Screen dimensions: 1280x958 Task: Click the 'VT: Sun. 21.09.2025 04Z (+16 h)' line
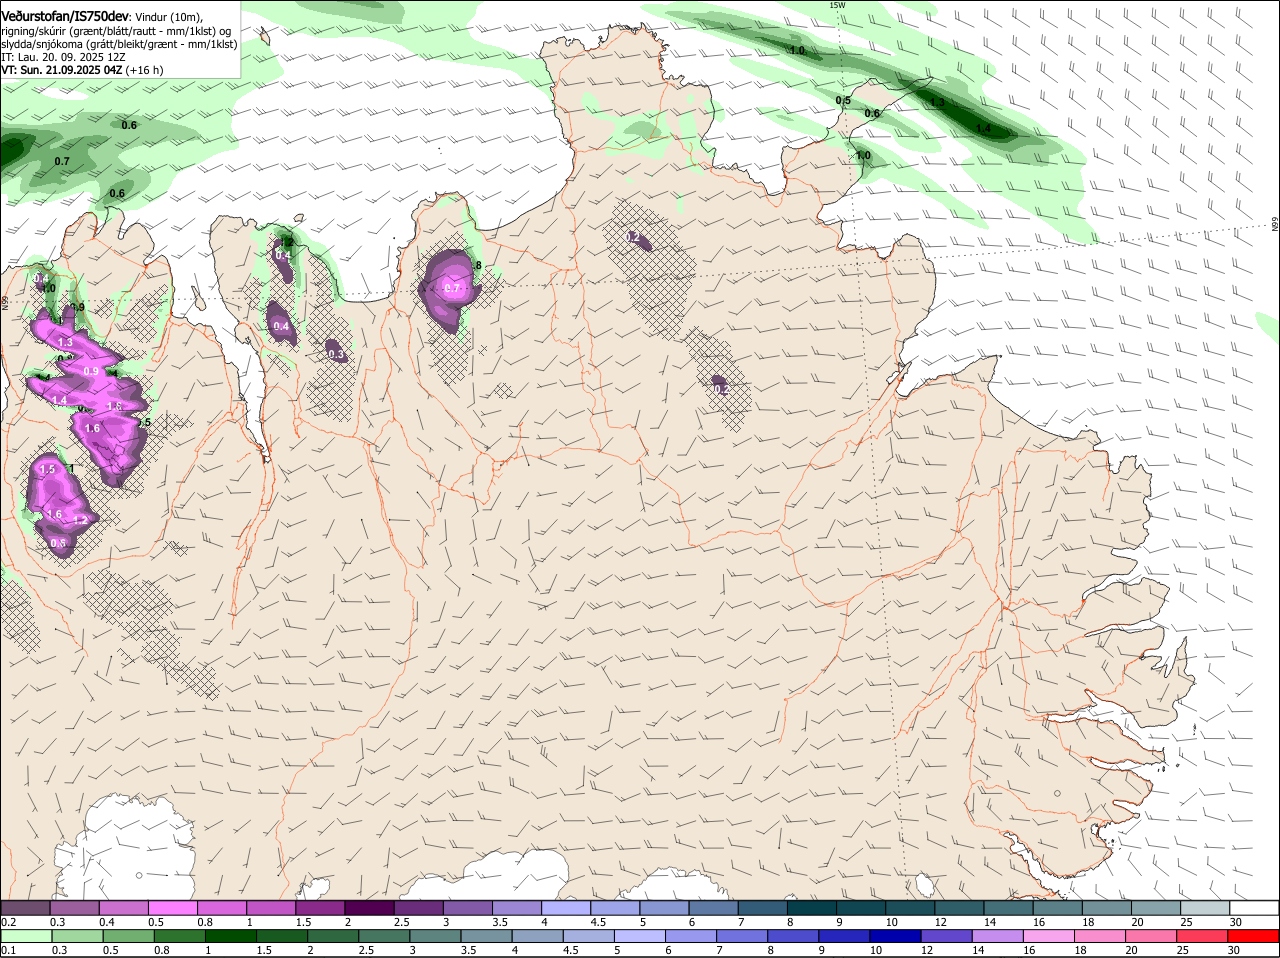click(x=82, y=70)
